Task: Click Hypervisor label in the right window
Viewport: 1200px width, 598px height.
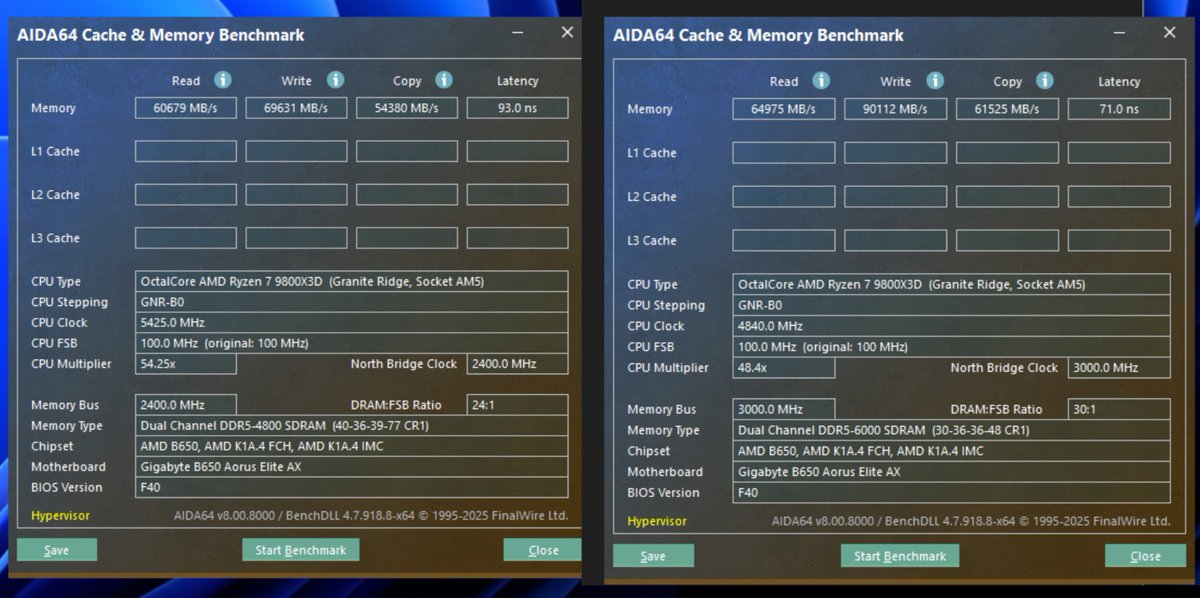Action: pyautogui.click(x=657, y=521)
